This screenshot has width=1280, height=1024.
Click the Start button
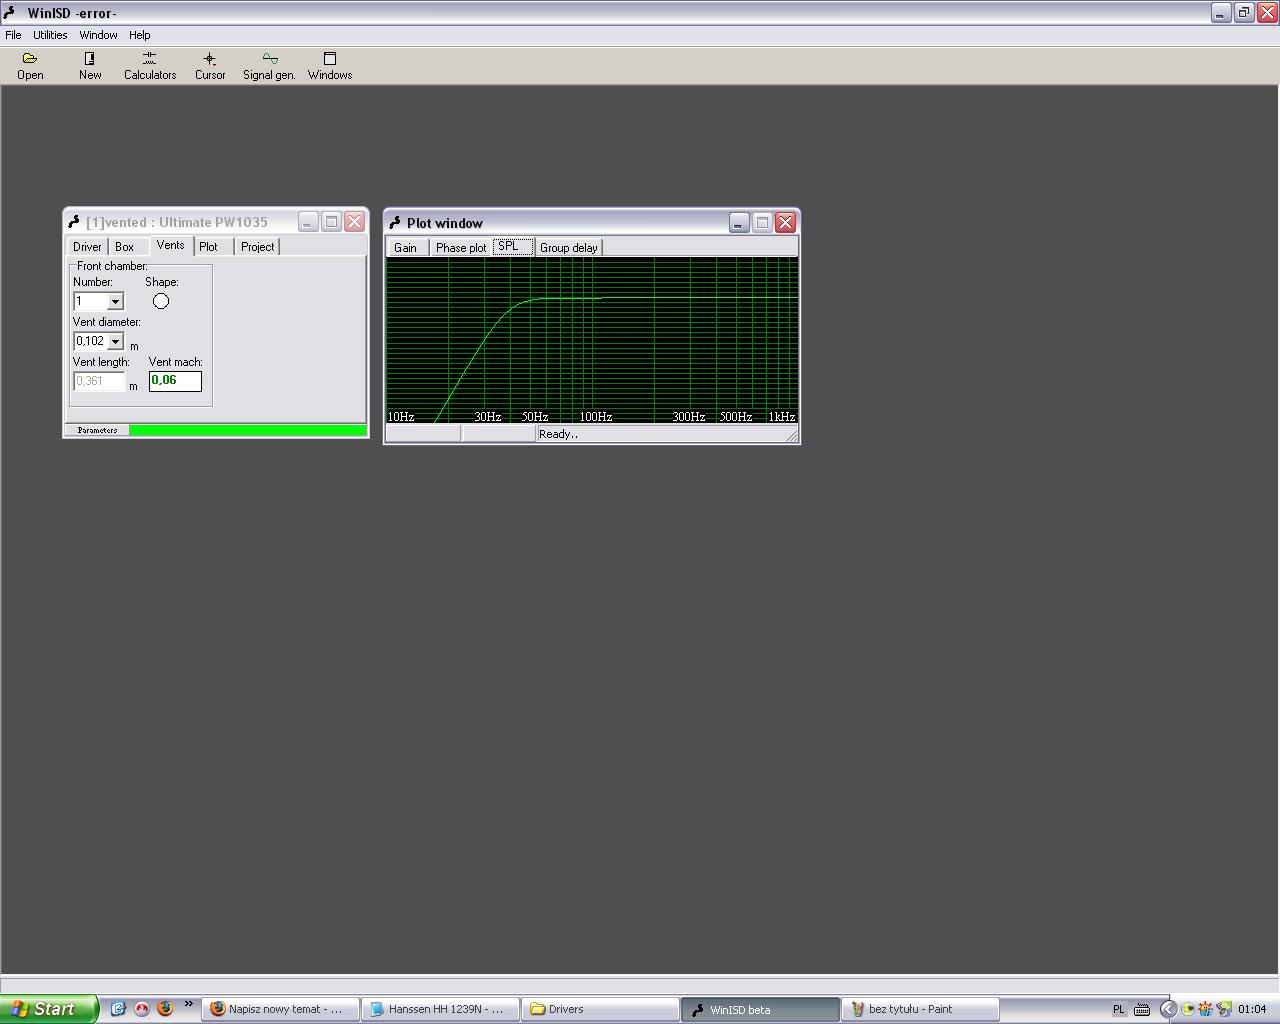pos(48,1009)
